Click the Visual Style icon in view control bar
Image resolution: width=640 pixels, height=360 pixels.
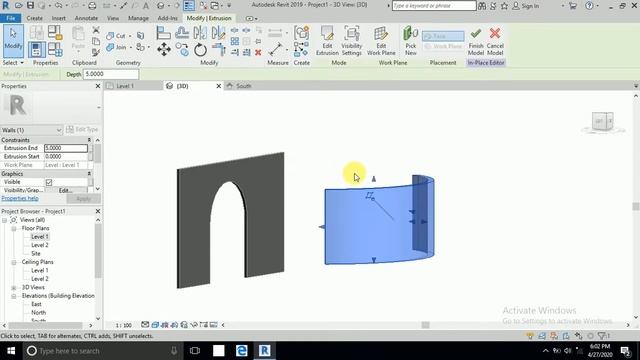[x=155, y=325]
